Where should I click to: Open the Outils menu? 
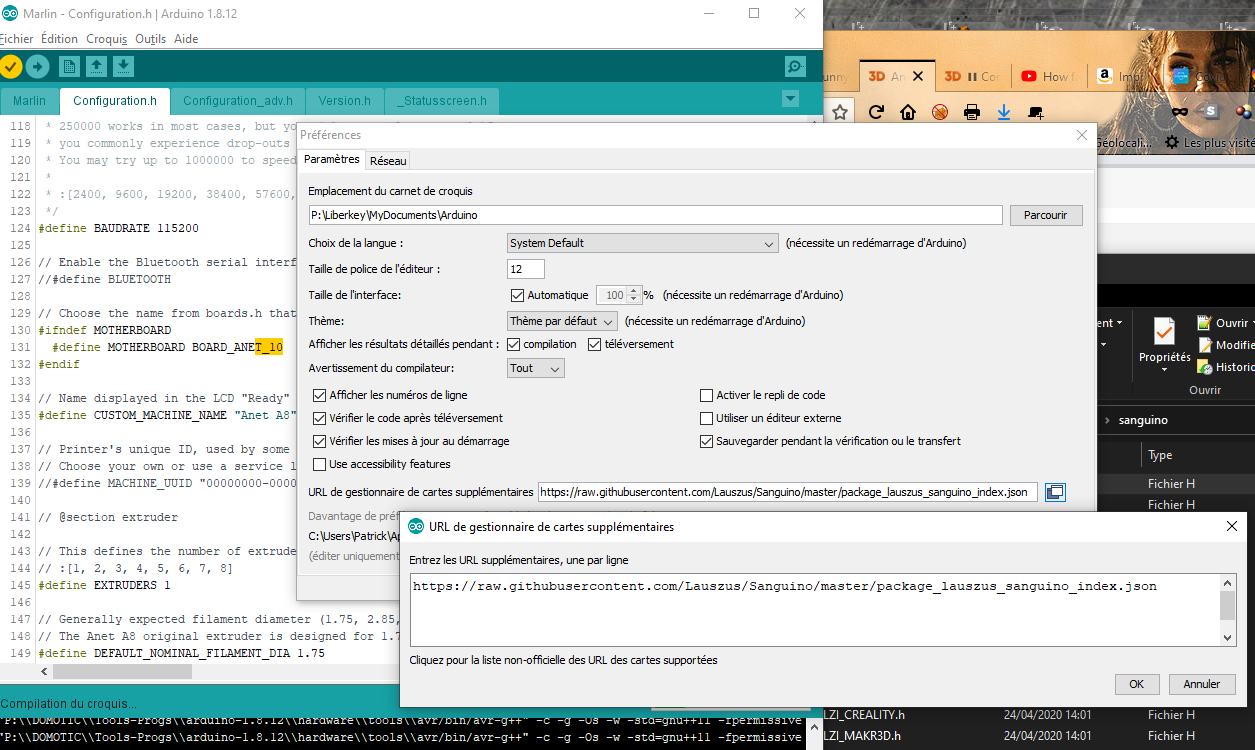150,39
